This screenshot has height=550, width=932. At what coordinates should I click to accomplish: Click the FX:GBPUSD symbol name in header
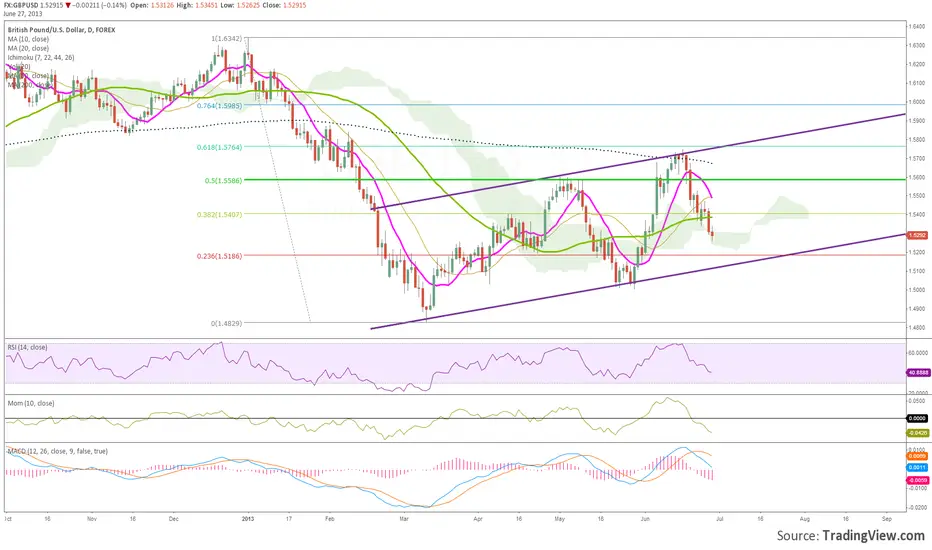(x=21, y=5)
